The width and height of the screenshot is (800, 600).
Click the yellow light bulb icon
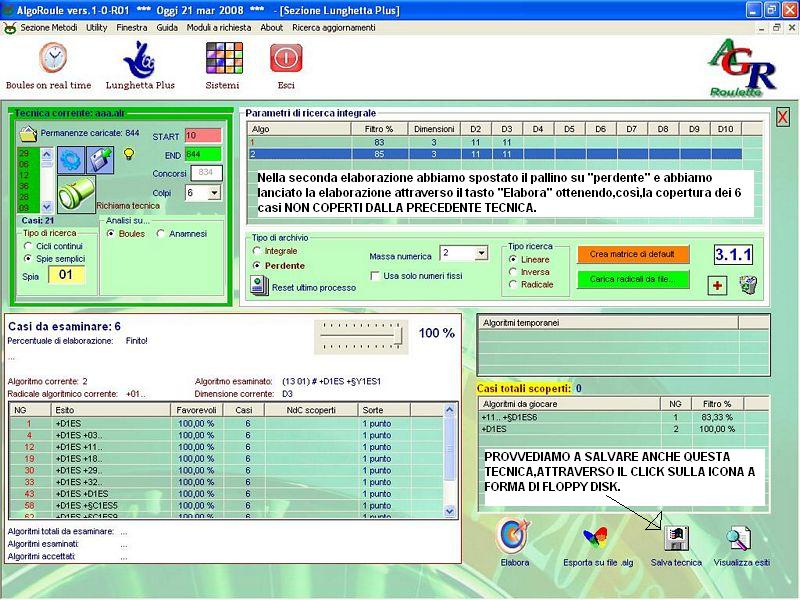[129, 154]
